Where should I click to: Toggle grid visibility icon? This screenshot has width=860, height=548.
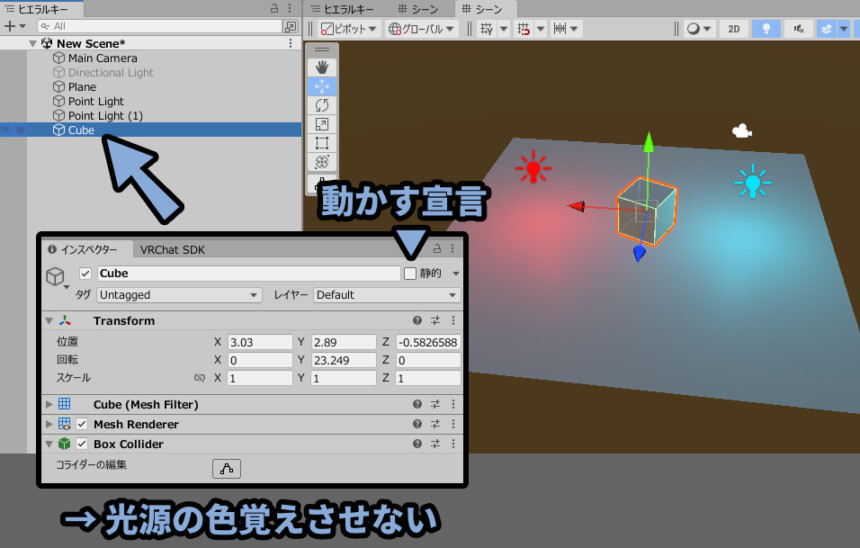tap(486, 29)
